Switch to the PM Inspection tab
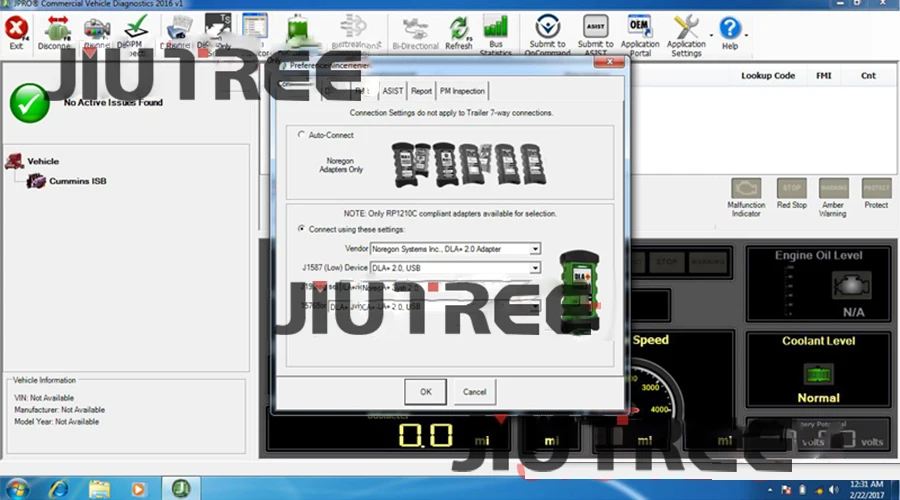Screen dimensions: 900x500 tap(462, 91)
